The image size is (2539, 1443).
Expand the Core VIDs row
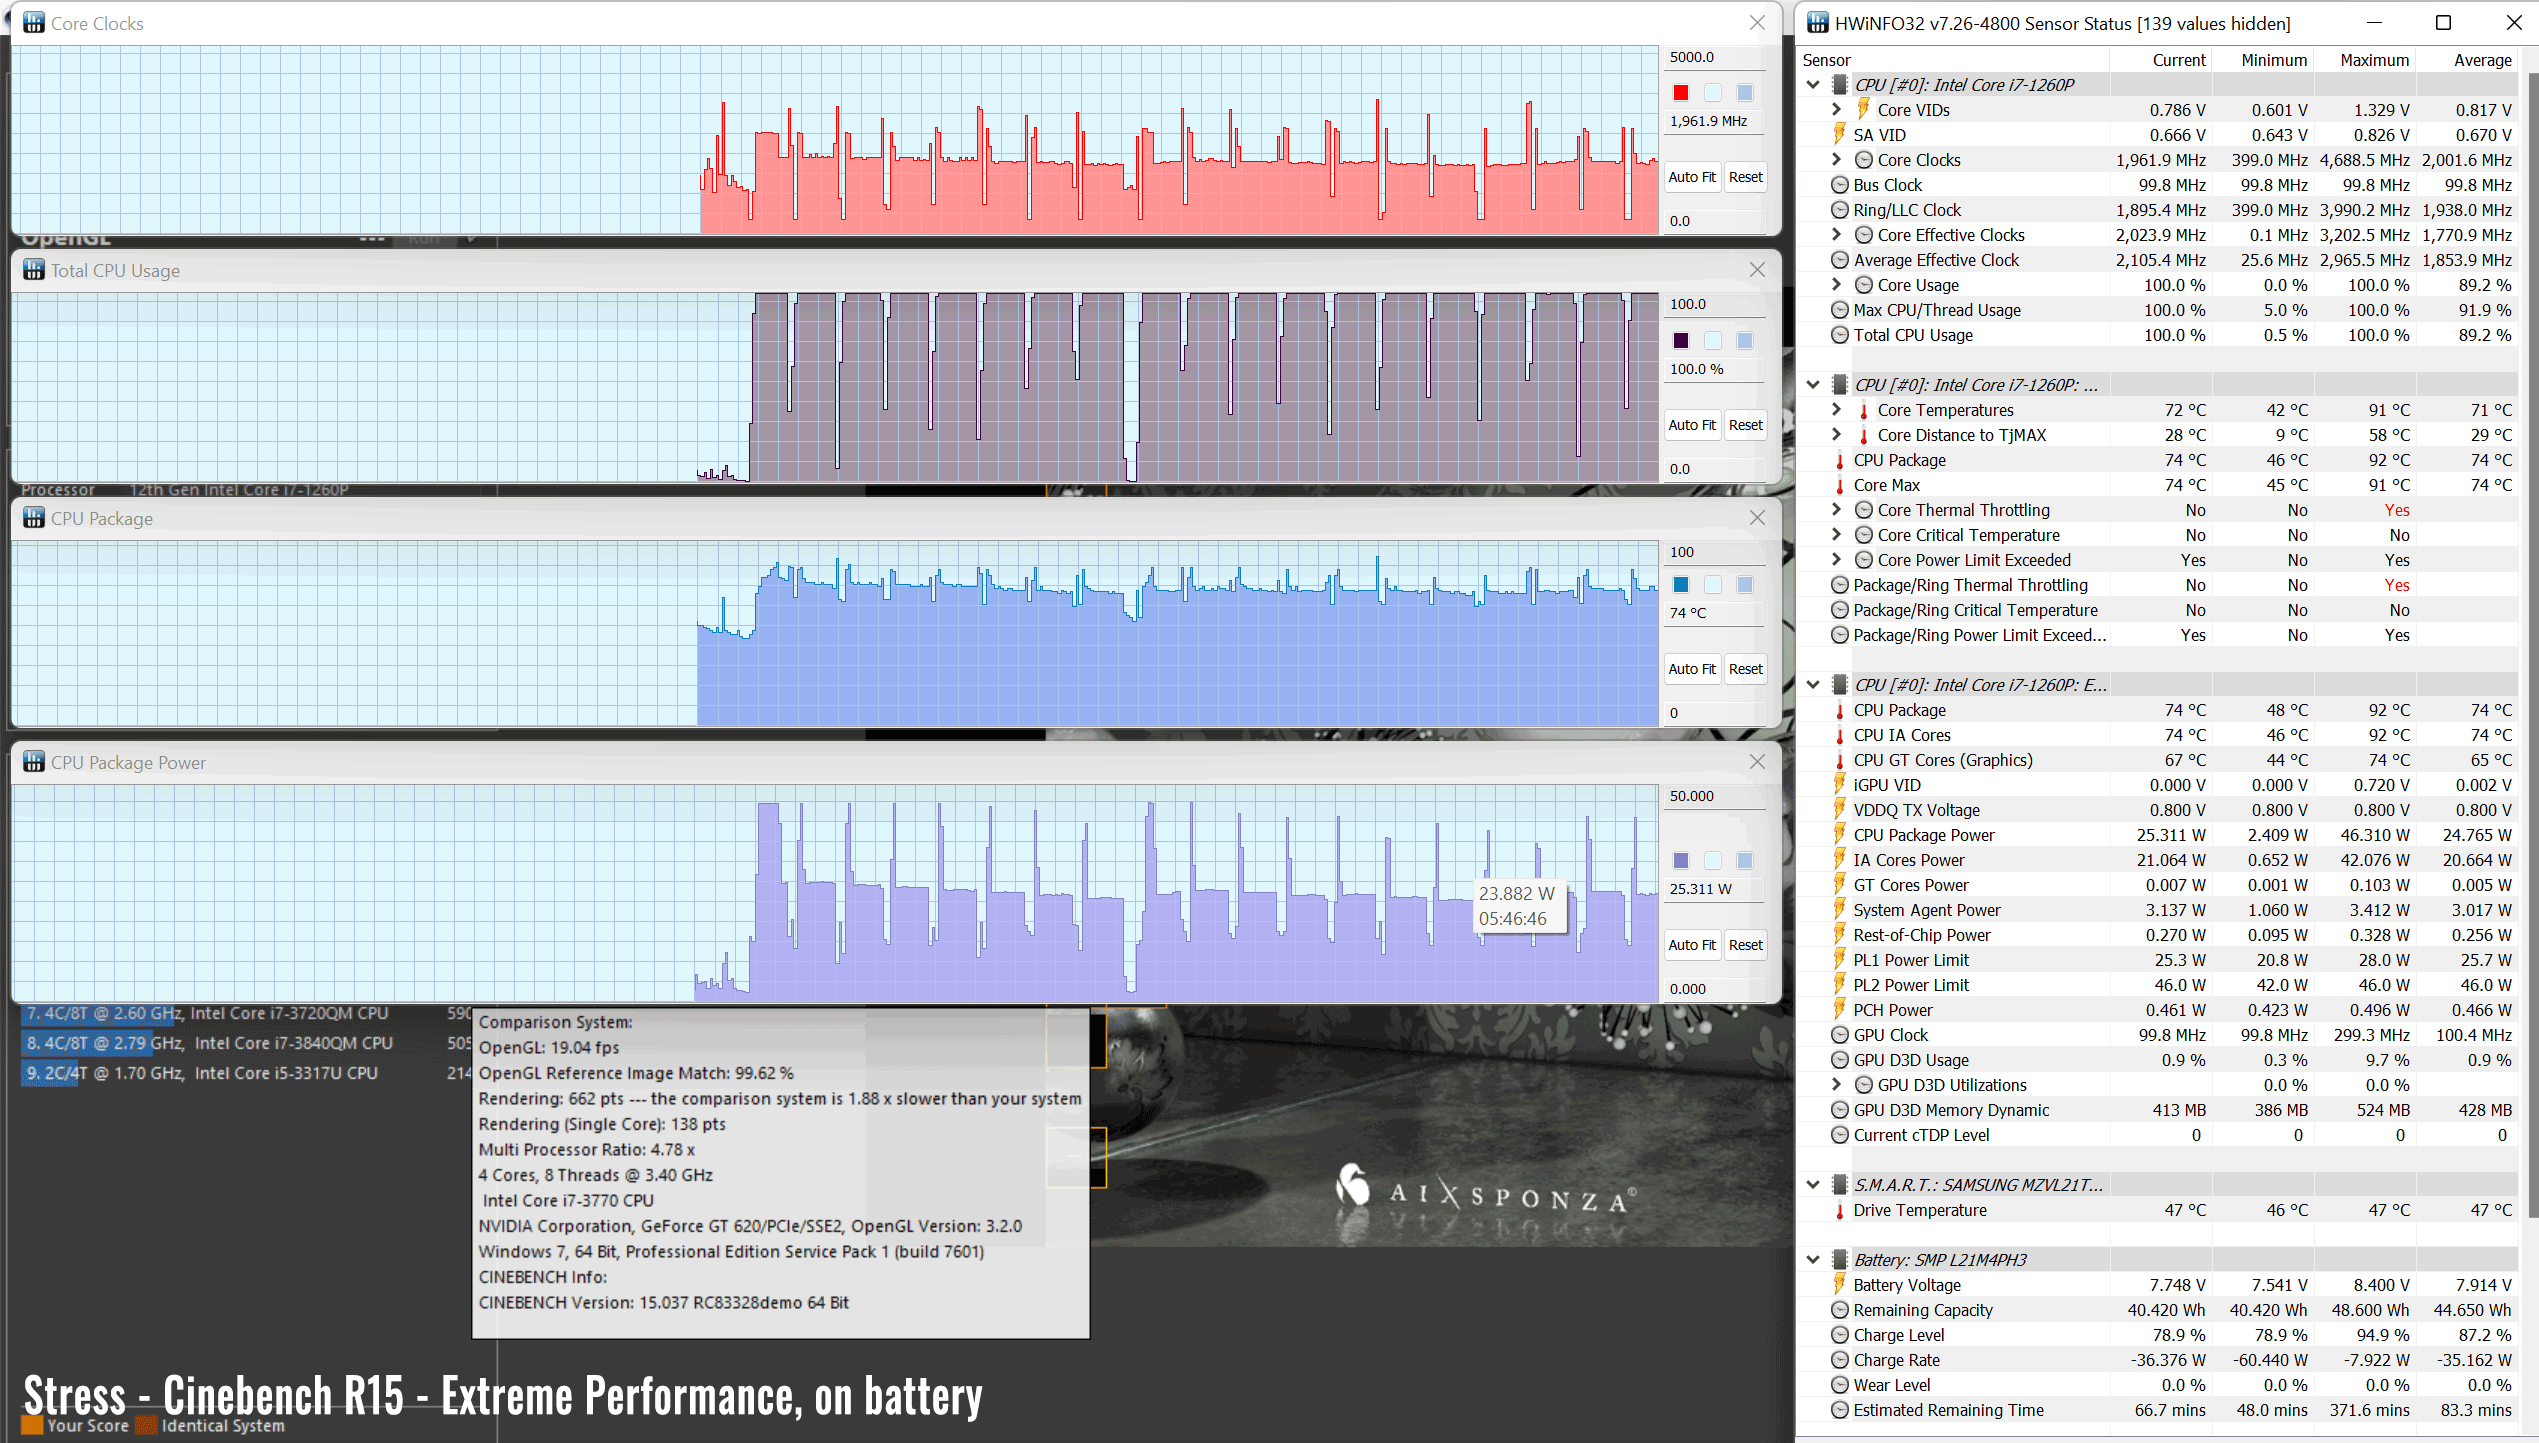pyautogui.click(x=1837, y=110)
